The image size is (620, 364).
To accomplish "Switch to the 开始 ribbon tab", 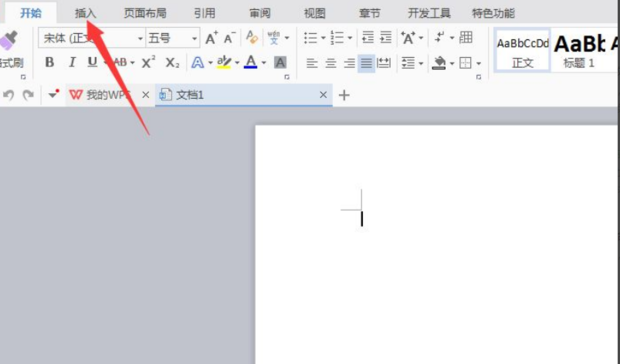I will point(31,13).
